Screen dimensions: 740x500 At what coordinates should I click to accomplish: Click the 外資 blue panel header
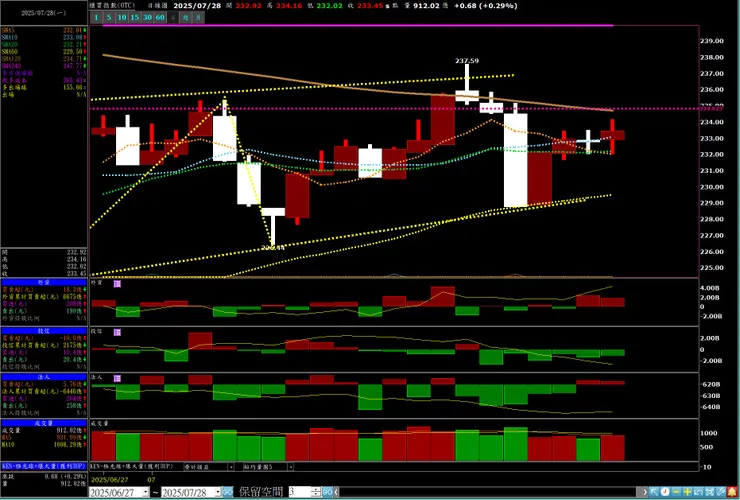pyautogui.click(x=44, y=282)
